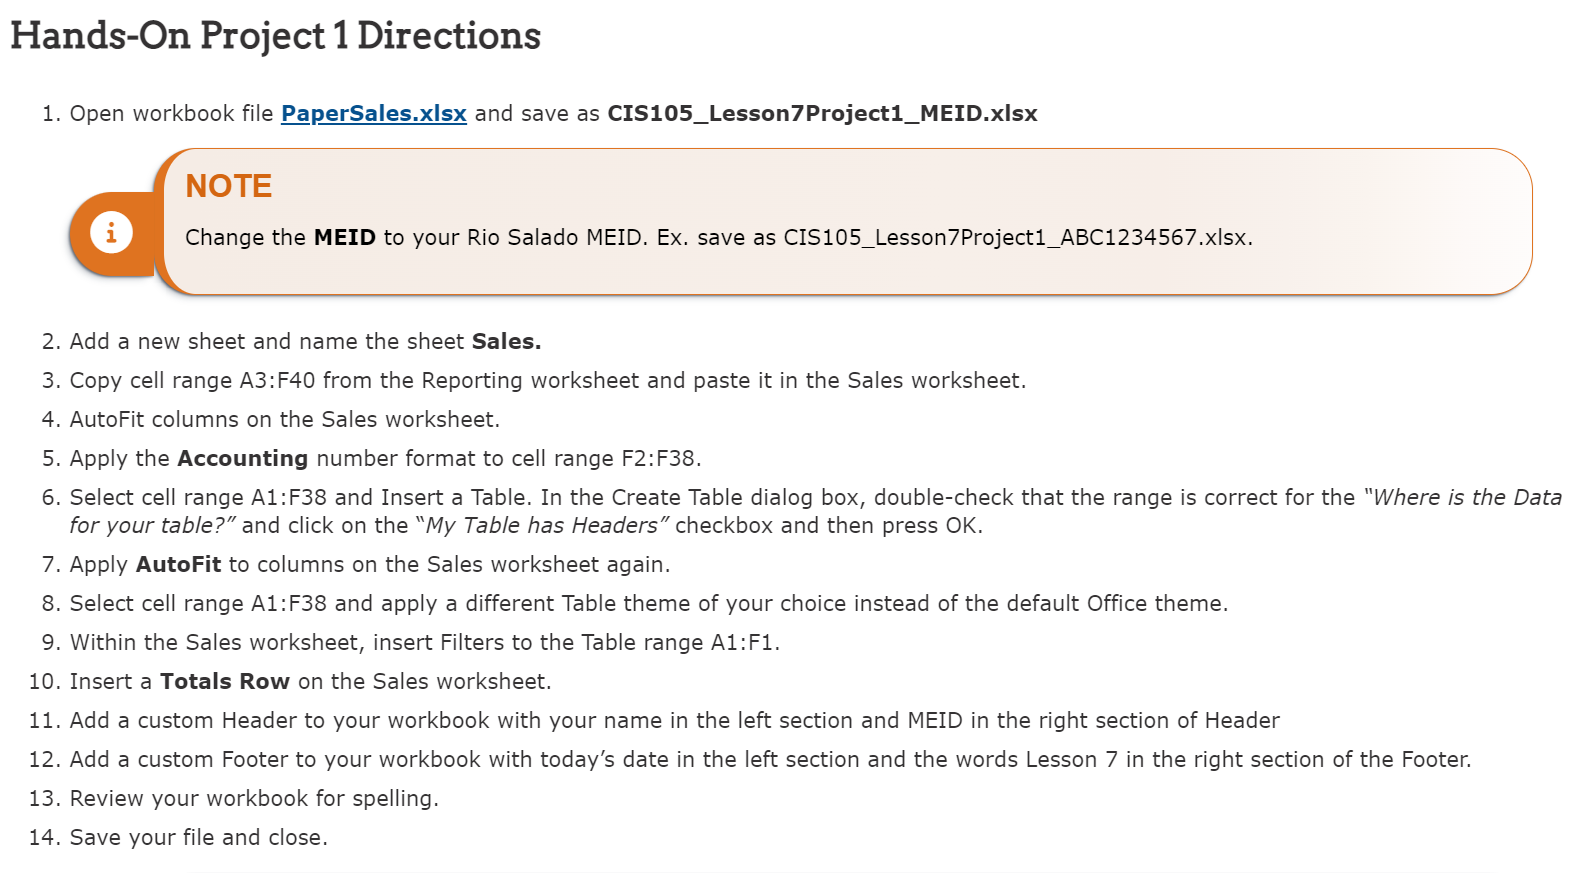The height and width of the screenshot is (873, 1595).
Task: Click step 9 about inserting Filters
Action: pos(425,643)
